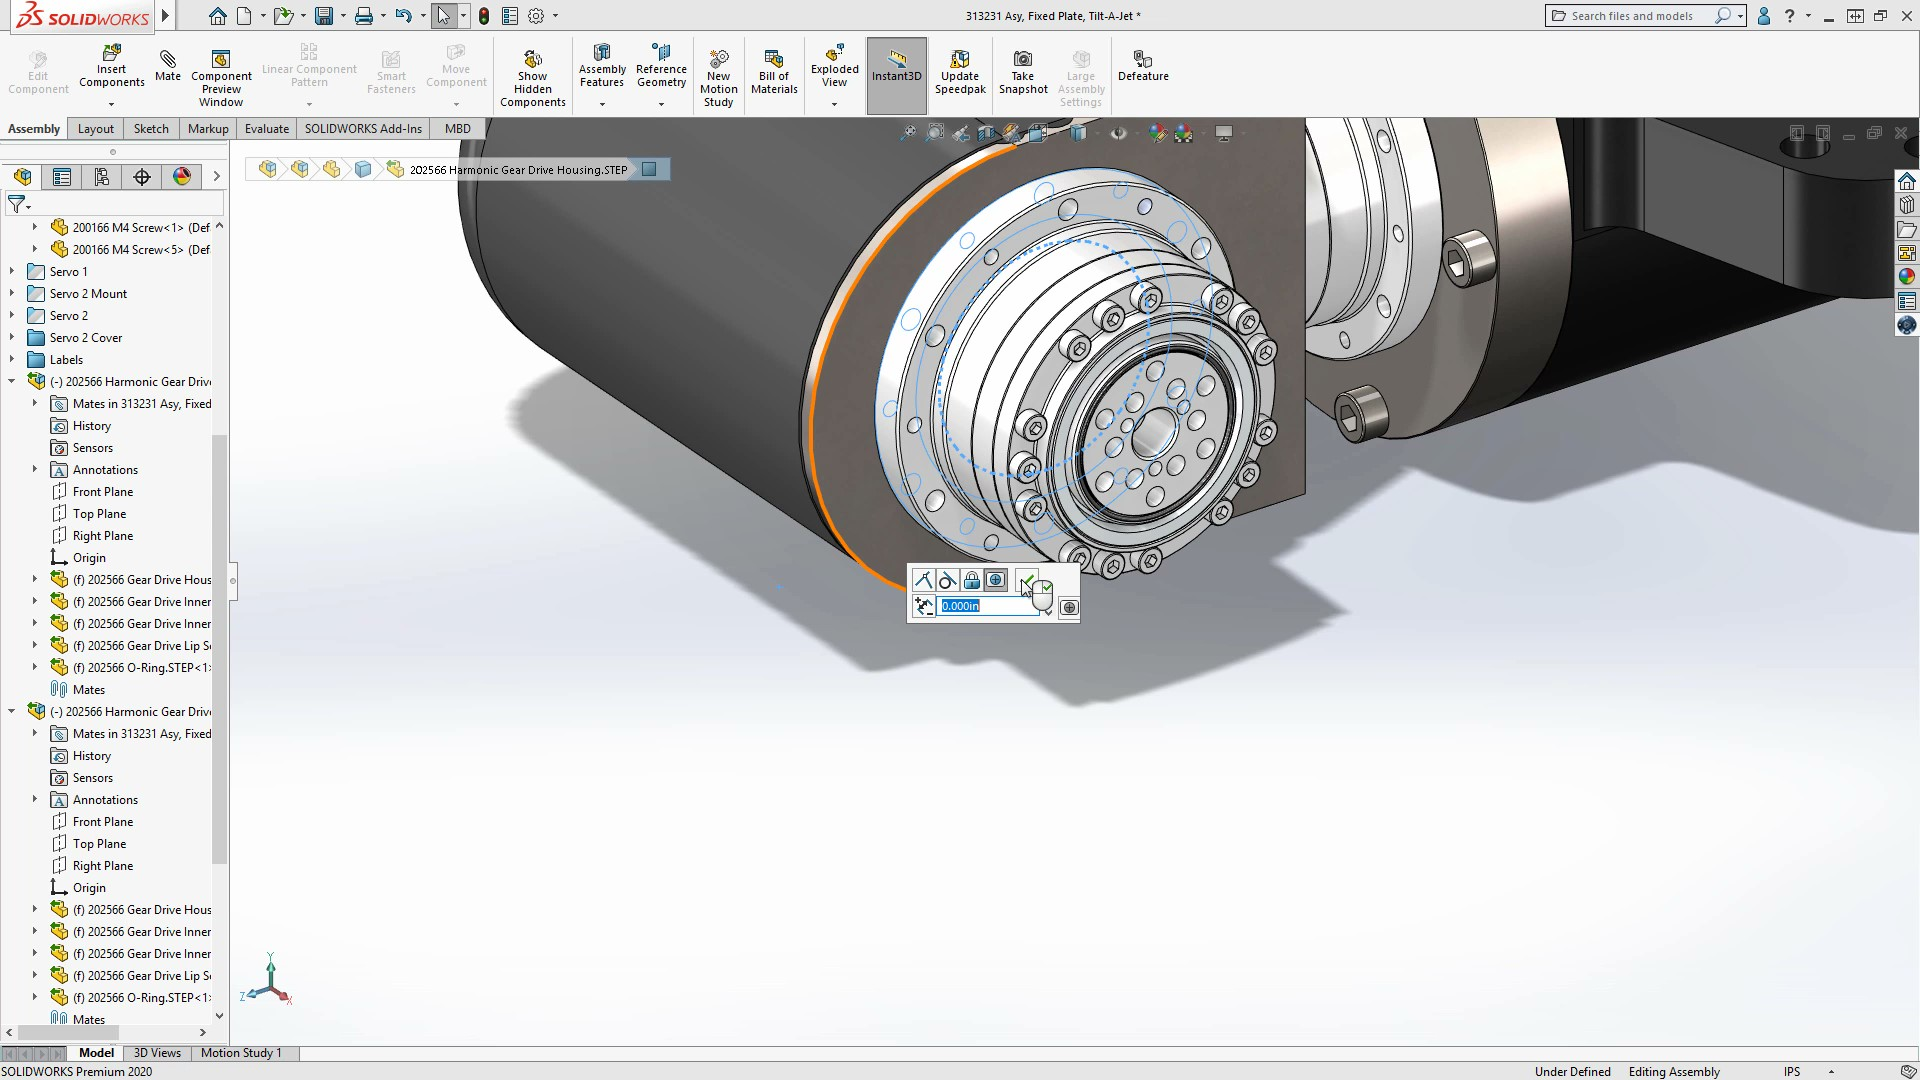1920x1080 pixels.
Task: Collapse first 202566 Harmonic Gear Drive node
Action: coord(12,381)
